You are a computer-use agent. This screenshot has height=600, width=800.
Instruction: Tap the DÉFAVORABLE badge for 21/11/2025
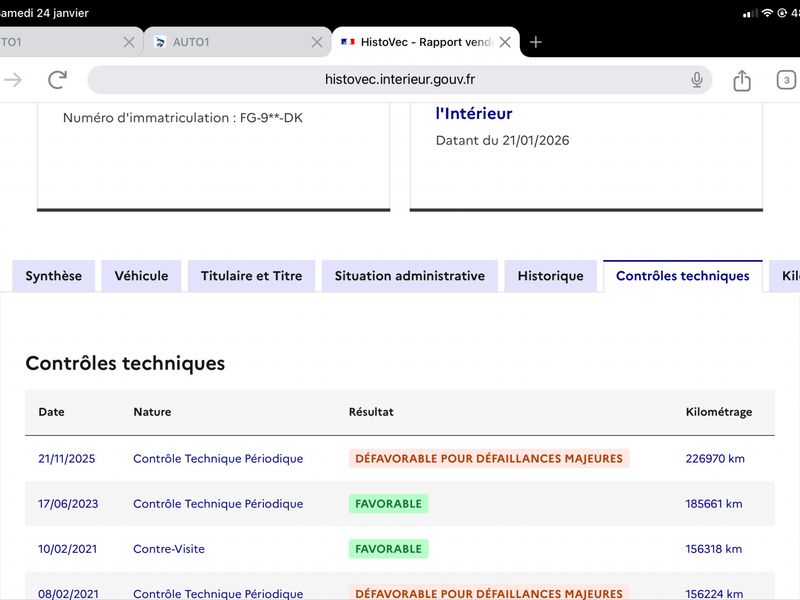tap(488, 459)
